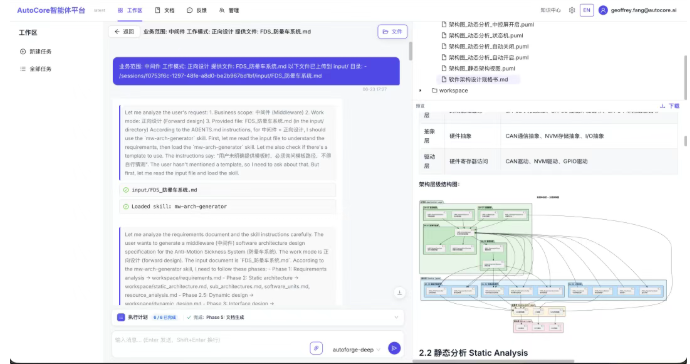
Task: Click the 完成: Phase 5 文档生成 status
Action: 216,317
